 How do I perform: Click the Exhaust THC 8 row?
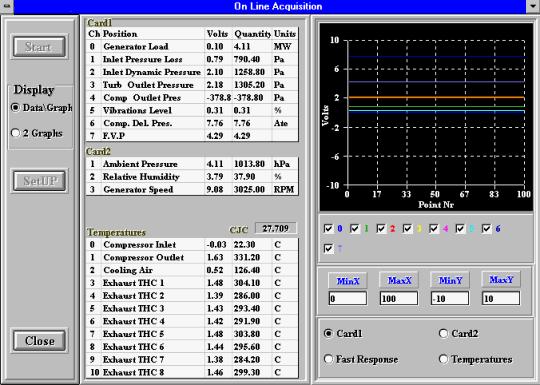coord(192,372)
